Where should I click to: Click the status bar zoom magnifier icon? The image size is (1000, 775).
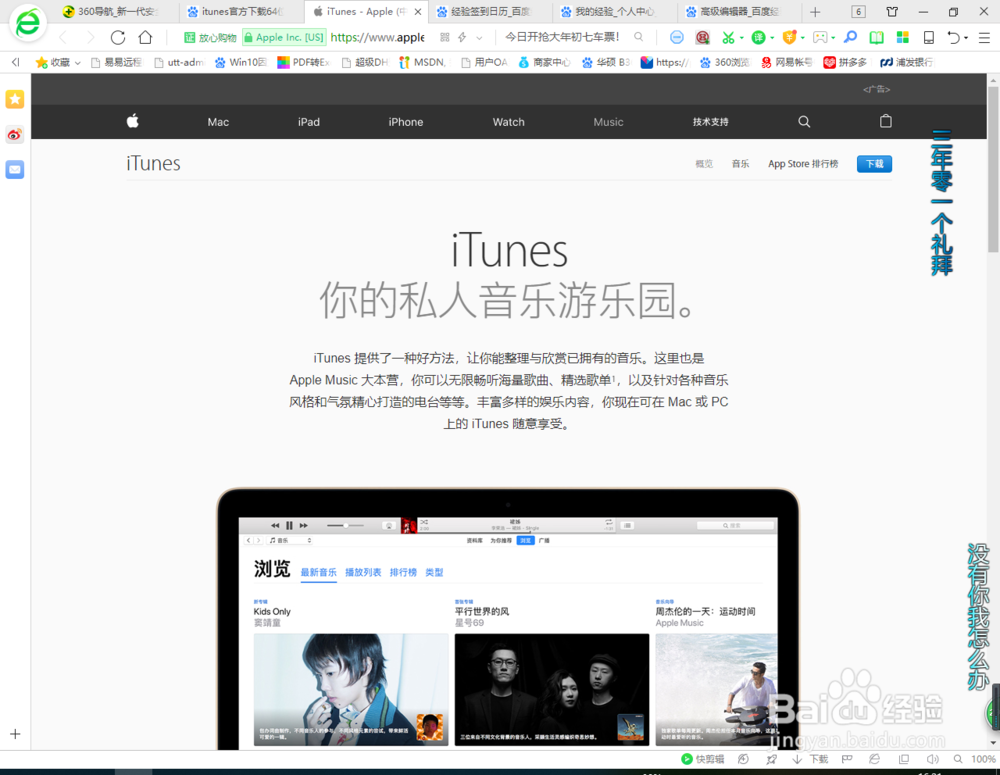pyautogui.click(x=958, y=759)
